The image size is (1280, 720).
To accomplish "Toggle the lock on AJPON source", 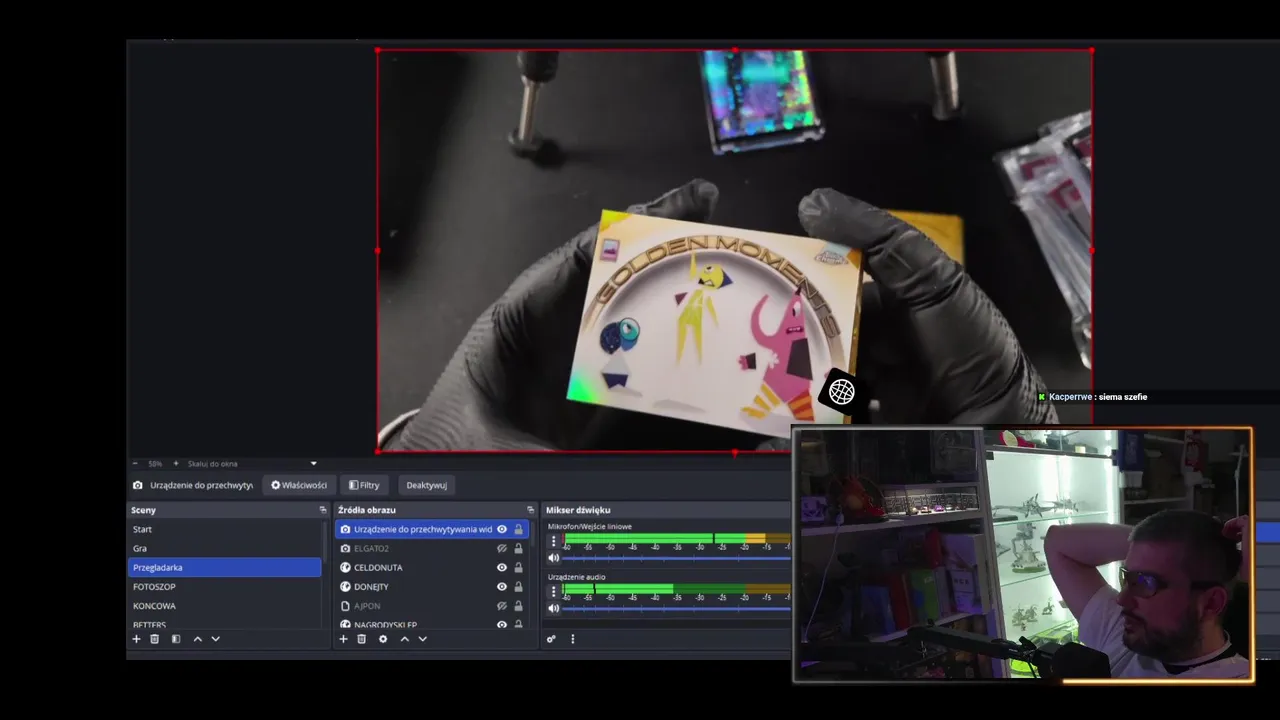I will [518, 606].
